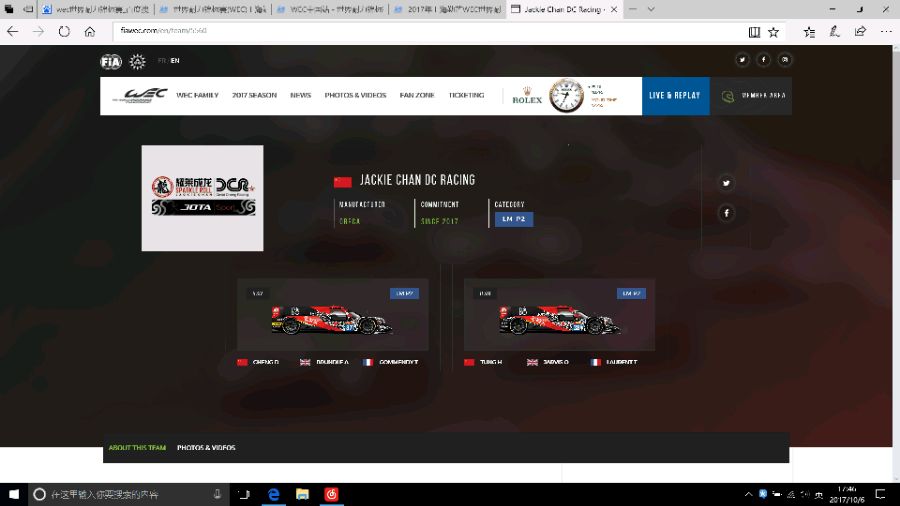Switch language to FR

(161, 60)
